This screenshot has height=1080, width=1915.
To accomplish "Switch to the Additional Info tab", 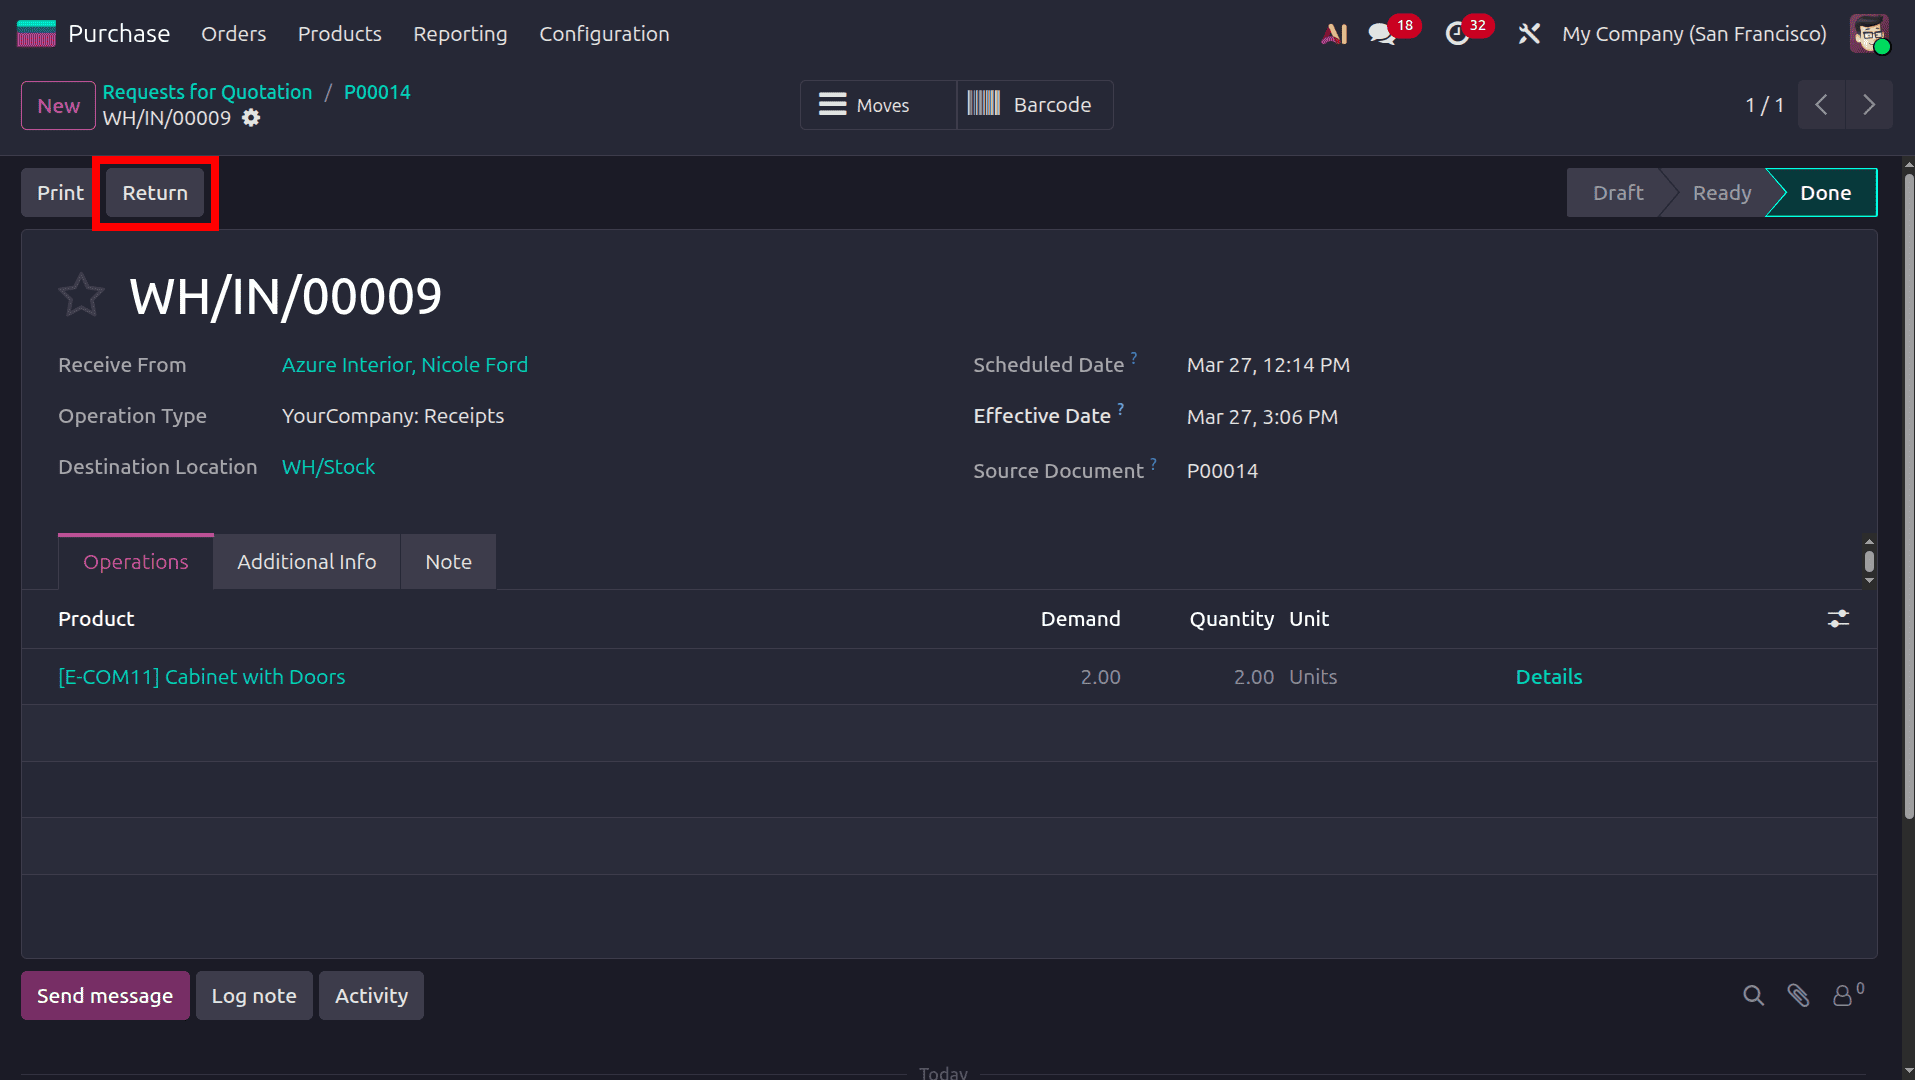I will (x=306, y=561).
